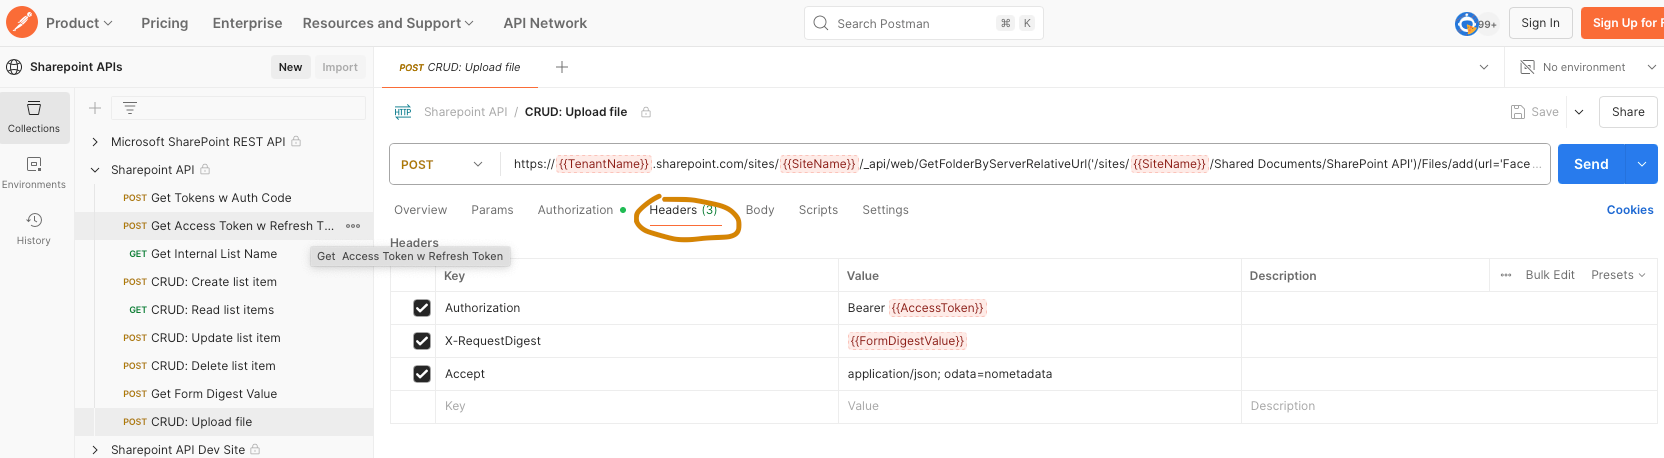Open the API Network page

(x=545, y=23)
